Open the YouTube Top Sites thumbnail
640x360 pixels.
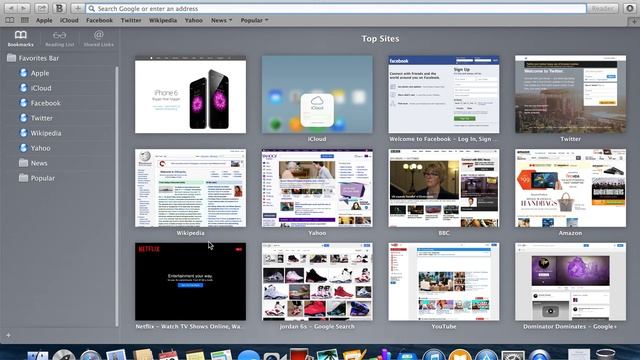(x=444, y=282)
